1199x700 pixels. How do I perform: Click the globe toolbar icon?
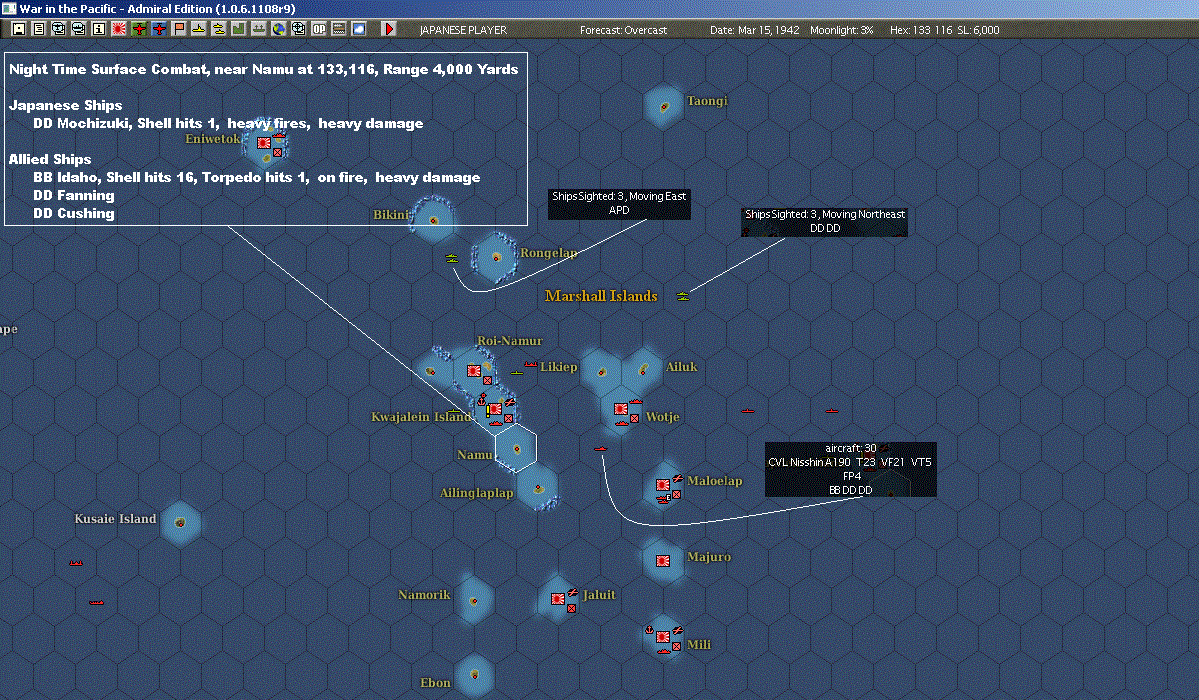click(x=278, y=29)
